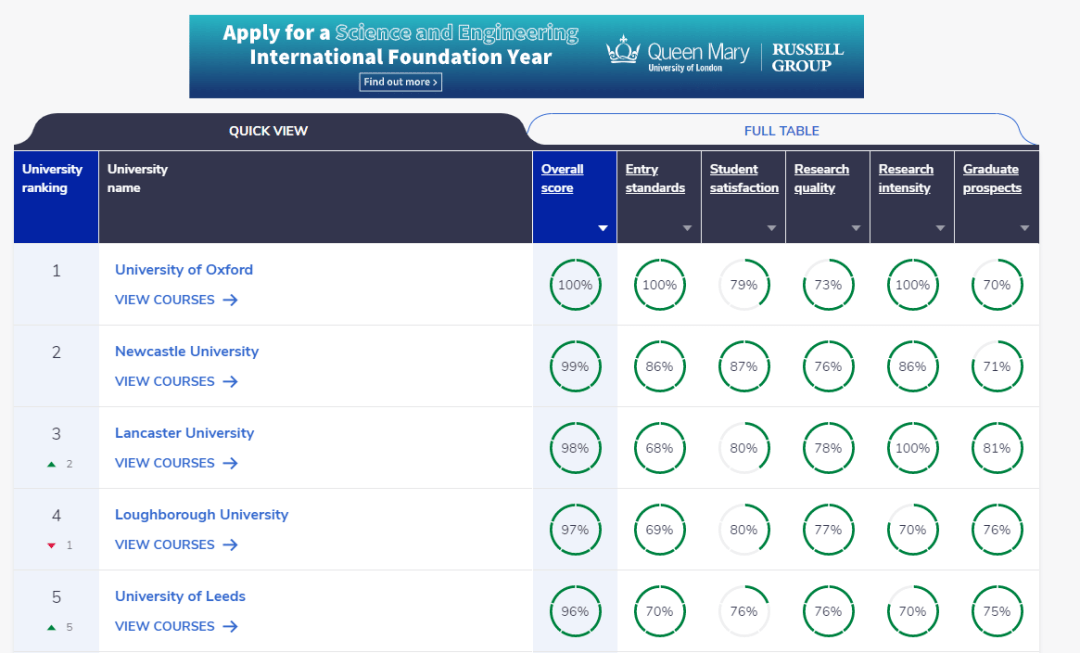Click the Graduate prospects sort arrow
The image size is (1080, 653).
coord(1024,228)
